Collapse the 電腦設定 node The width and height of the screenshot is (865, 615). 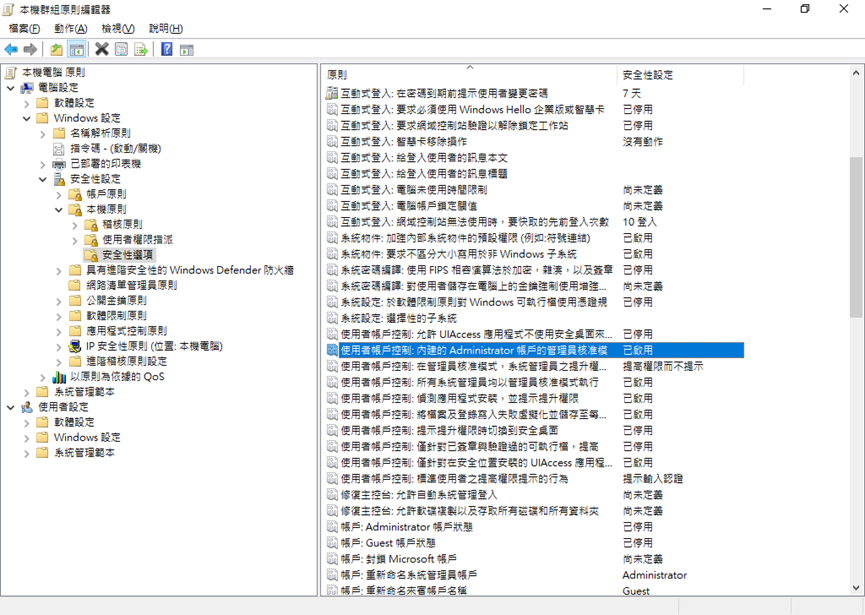click(x=10, y=88)
